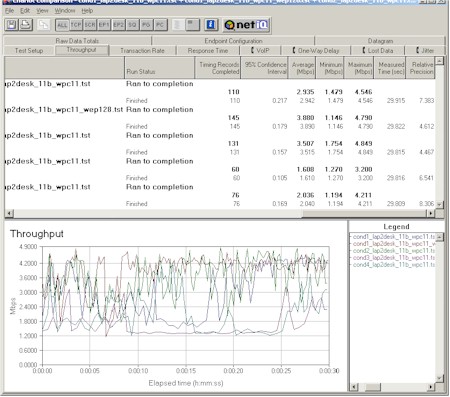Select the SQ group filter button

coord(132,25)
